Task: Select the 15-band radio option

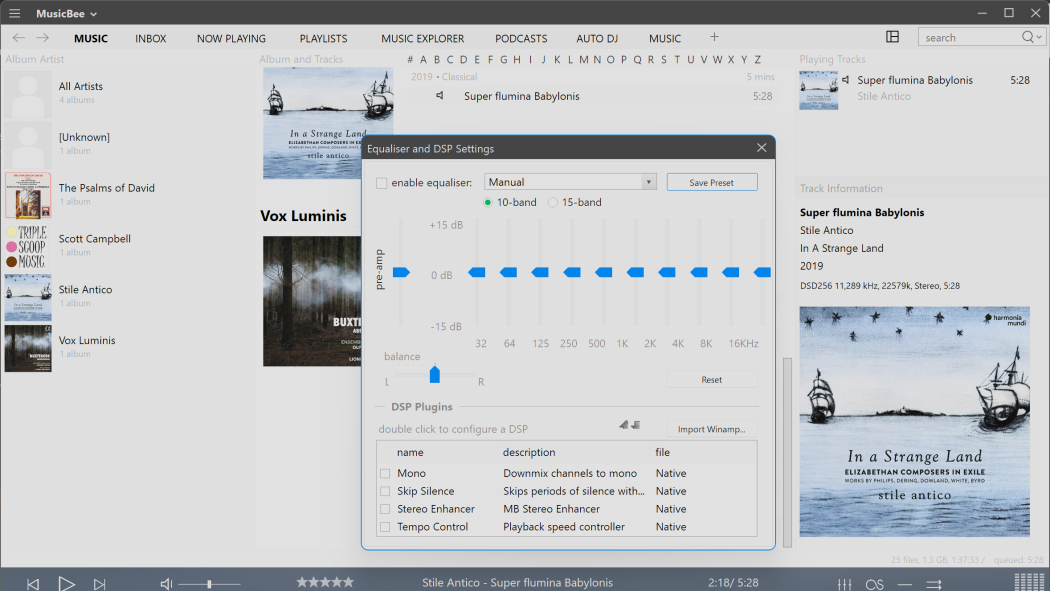Action: click(553, 202)
